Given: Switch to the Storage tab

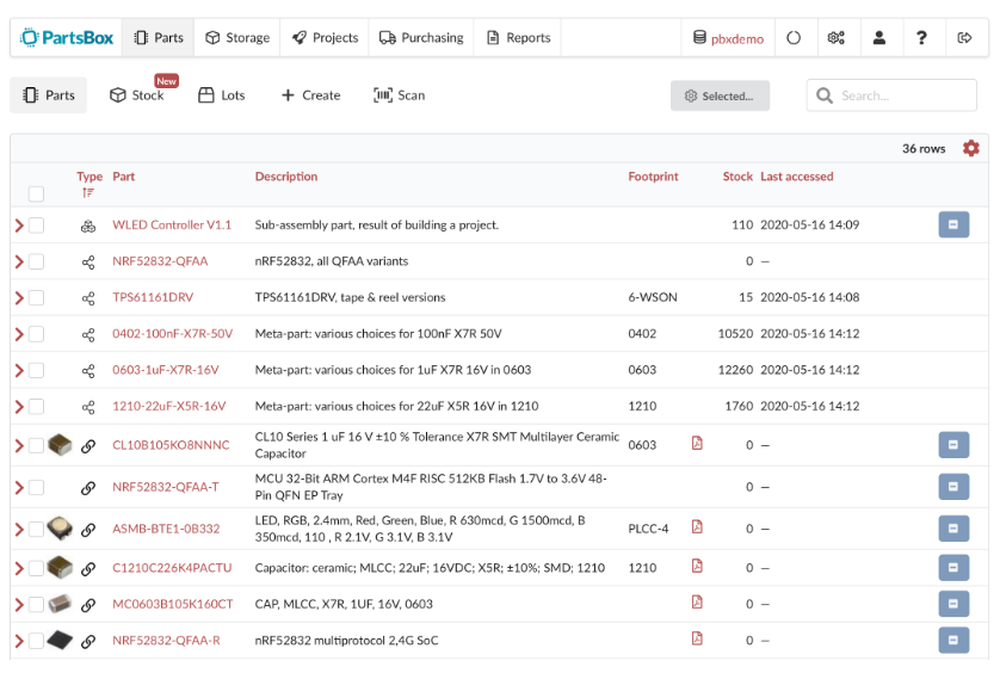Looking at the screenshot, I should [237, 37].
